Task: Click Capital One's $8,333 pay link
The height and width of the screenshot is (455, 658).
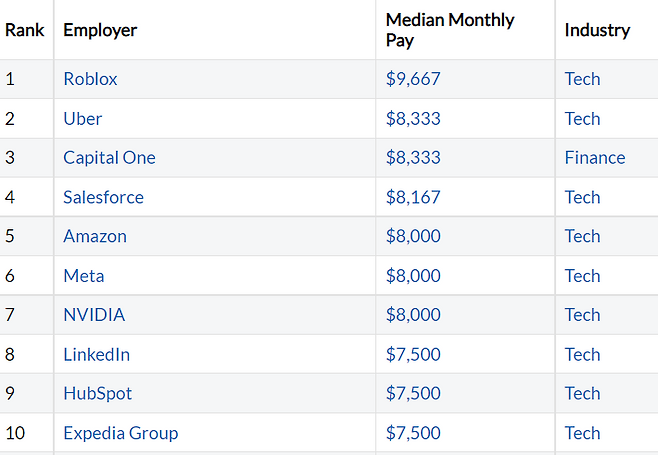Action: 413,158
